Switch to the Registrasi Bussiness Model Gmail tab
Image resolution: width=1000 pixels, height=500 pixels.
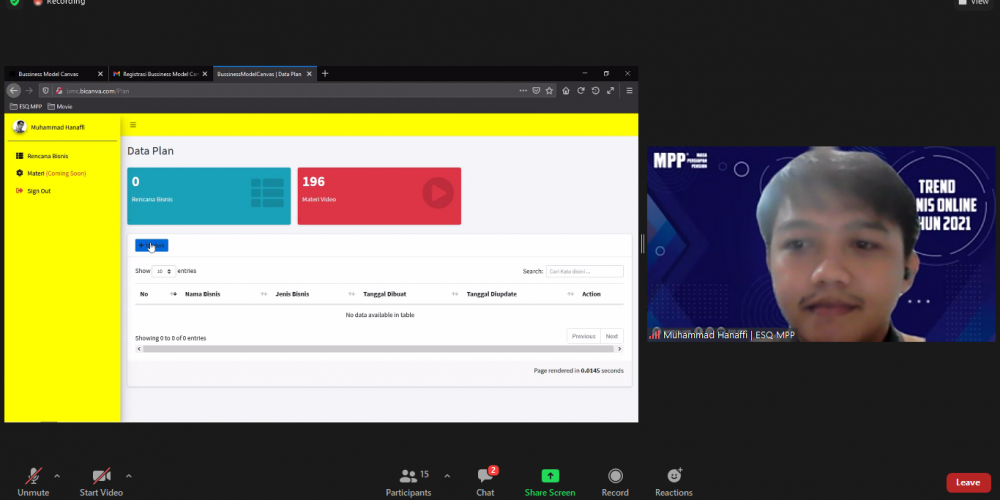pos(156,74)
